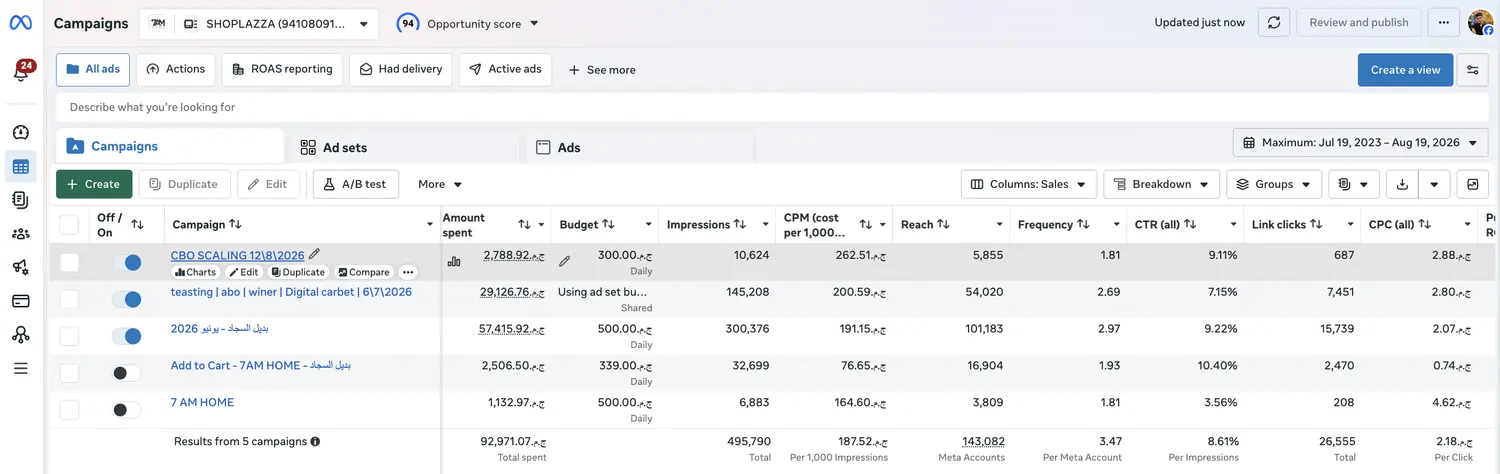The height and width of the screenshot is (474, 1500).
Task: Edit budget pencil for CBO SCALING campaign
Action: 564,261
